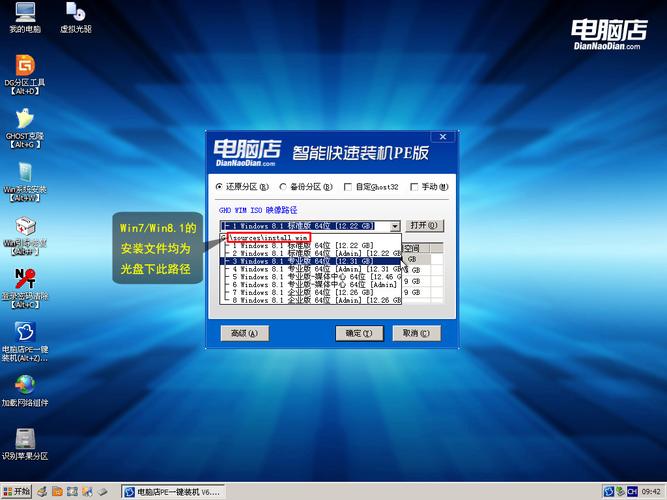Open the 虚拟光驱 virtual drive icon
The height and width of the screenshot is (500, 667).
point(75,14)
